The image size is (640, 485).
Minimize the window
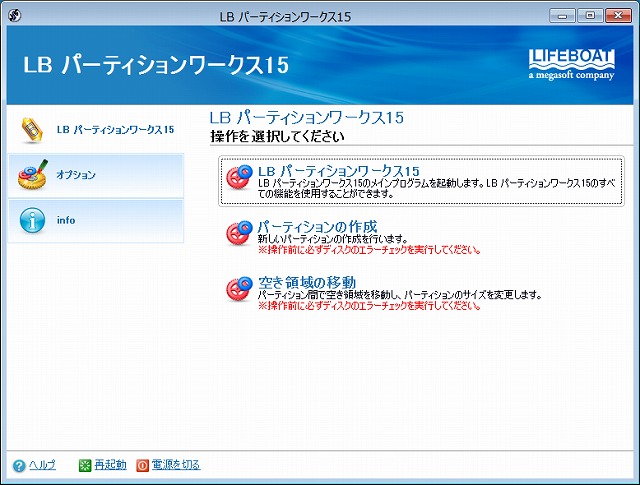(562, 16)
